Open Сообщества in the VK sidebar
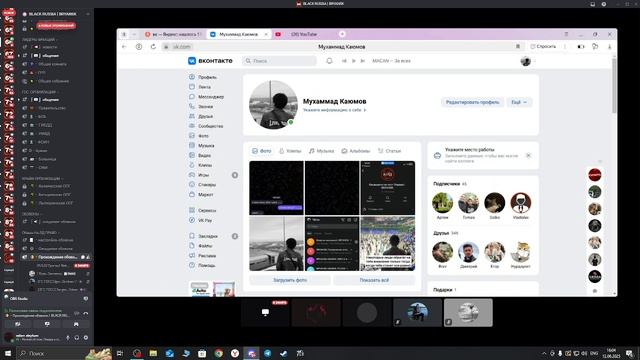640x360 pixels. point(206,126)
